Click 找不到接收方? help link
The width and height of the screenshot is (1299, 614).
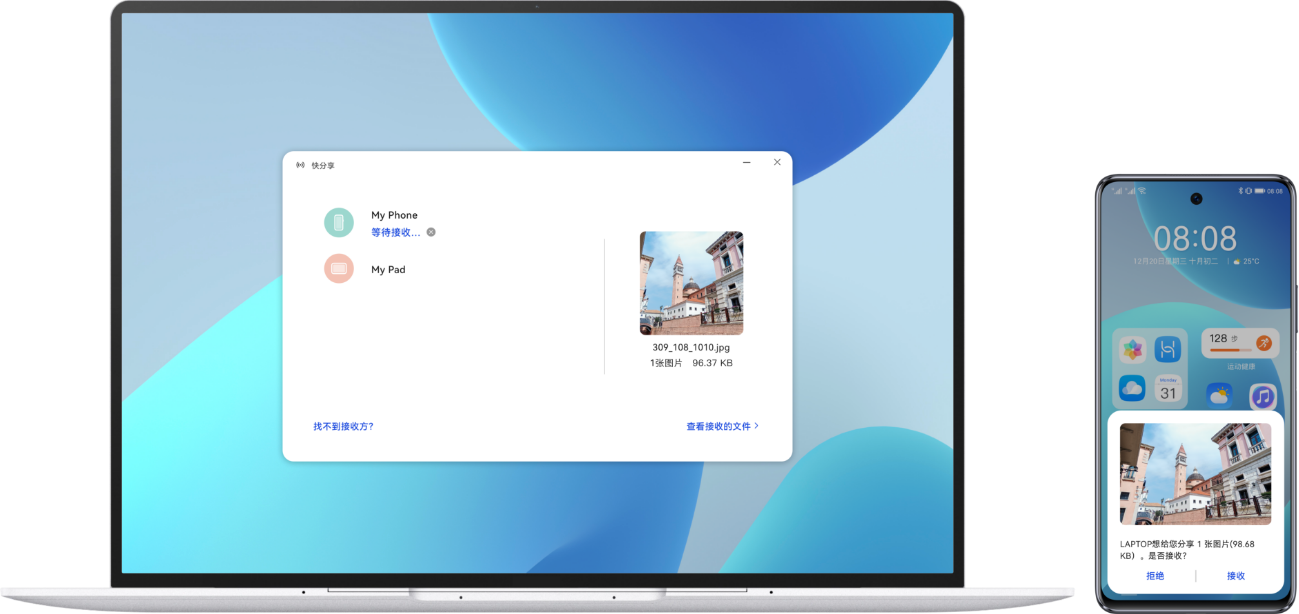[343, 426]
